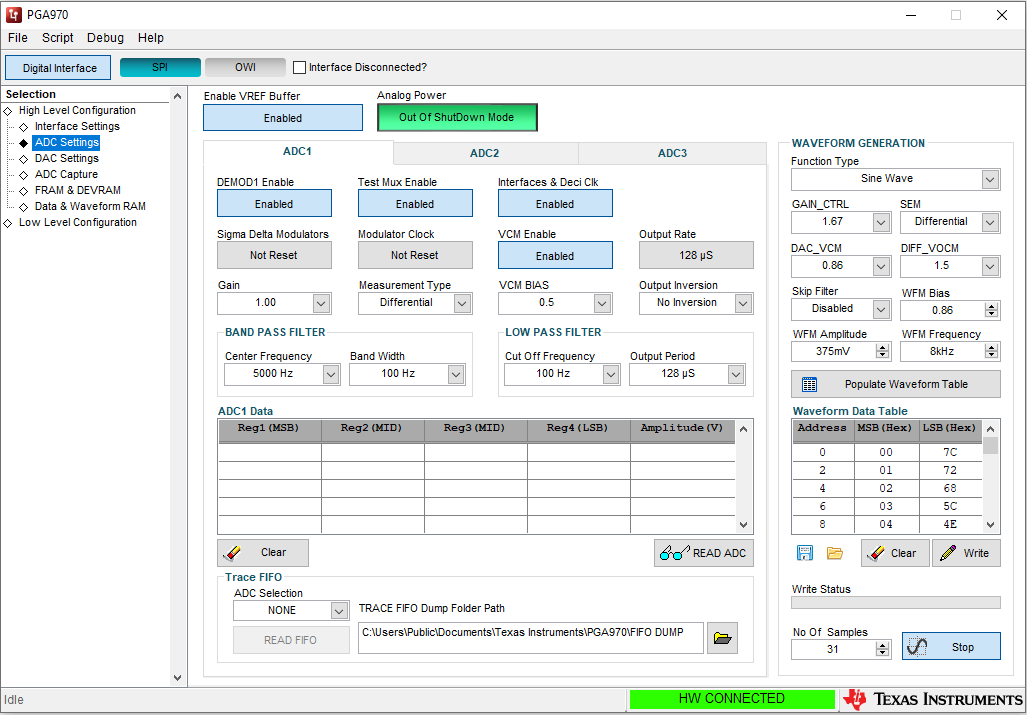1027x715 pixels.
Task: Click the READ ADC glasses button
Action: click(703, 553)
